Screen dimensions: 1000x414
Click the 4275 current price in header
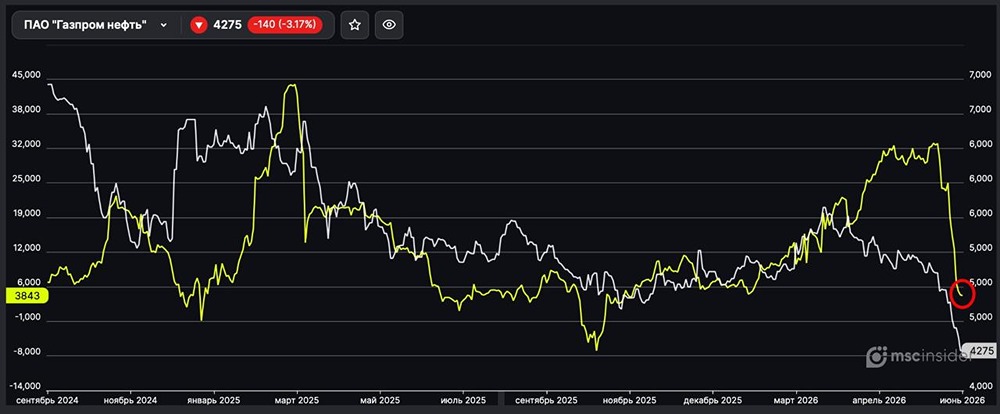click(x=230, y=25)
